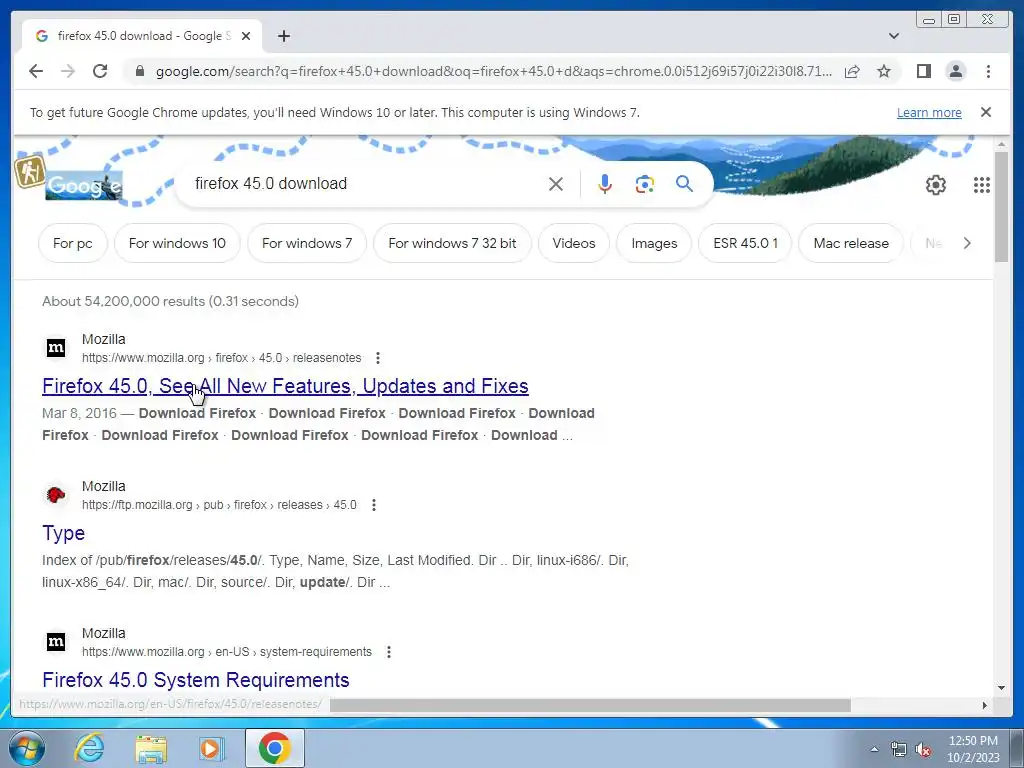This screenshot has height=768, width=1024.
Task: Click the horizontal scroll right arrow
Action: (985, 705)
